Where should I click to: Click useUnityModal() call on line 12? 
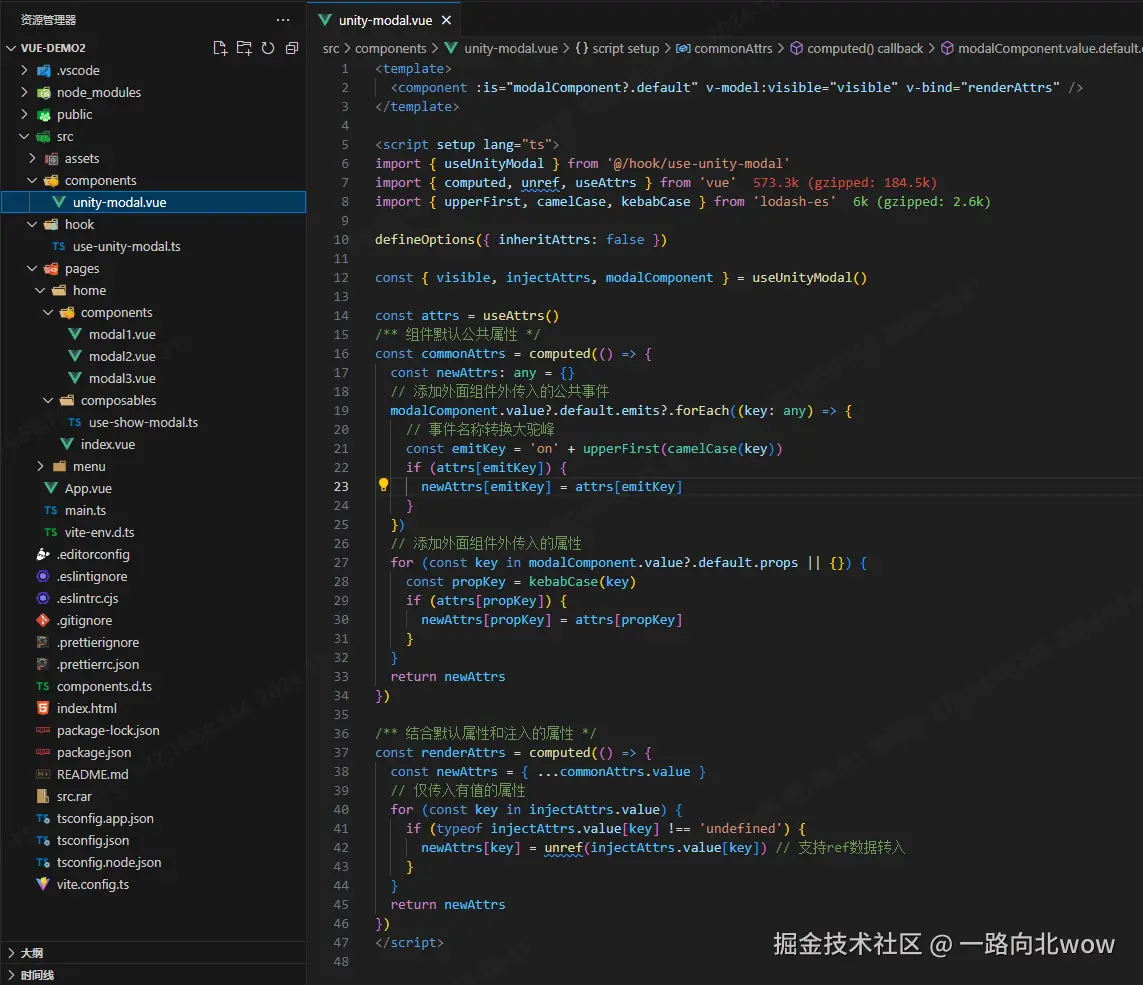809,277
